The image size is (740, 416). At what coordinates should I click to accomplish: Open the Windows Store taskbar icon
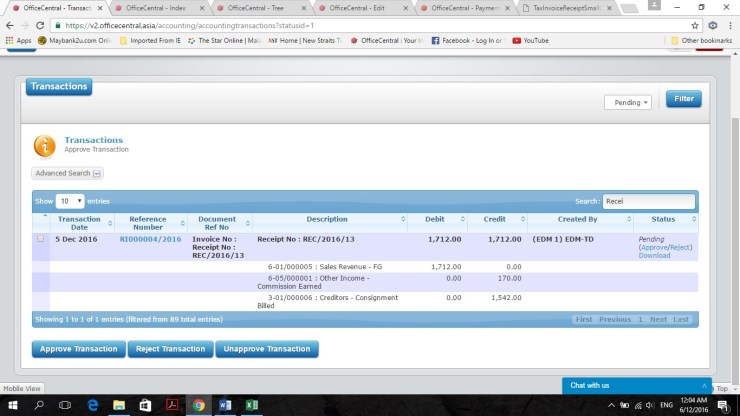tap(145, 405)
